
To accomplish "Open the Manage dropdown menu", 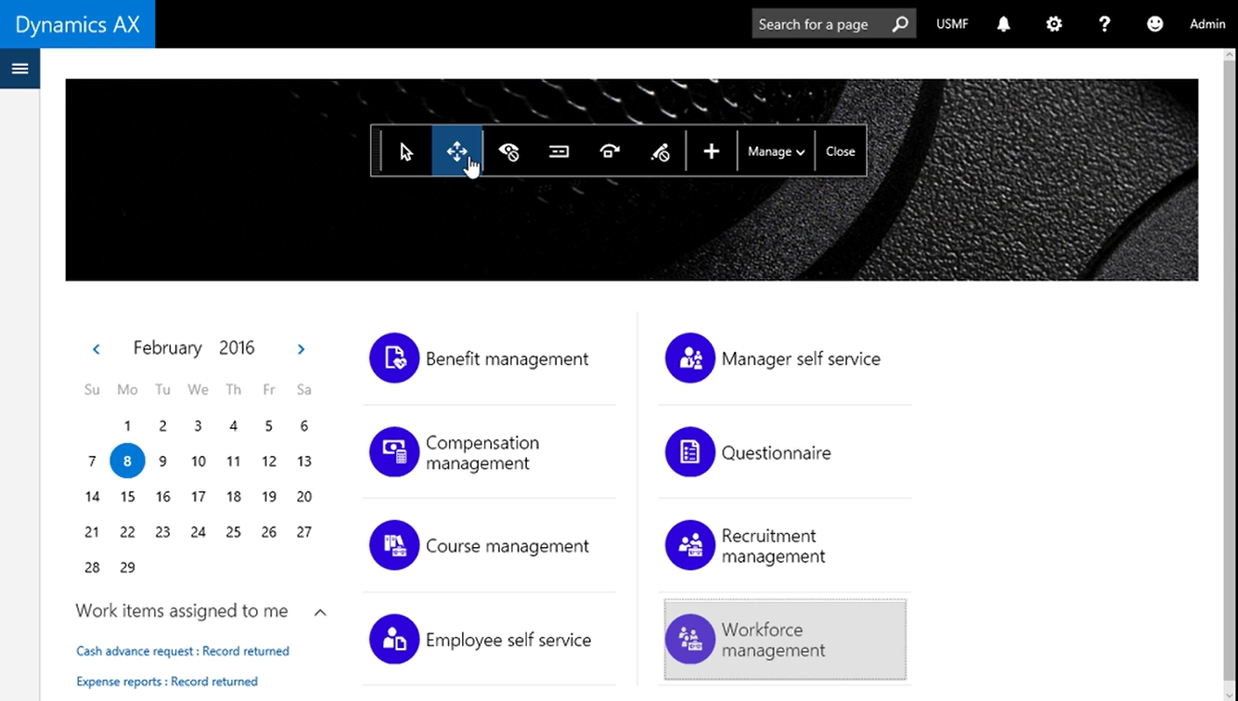I will tap(776, 152).
